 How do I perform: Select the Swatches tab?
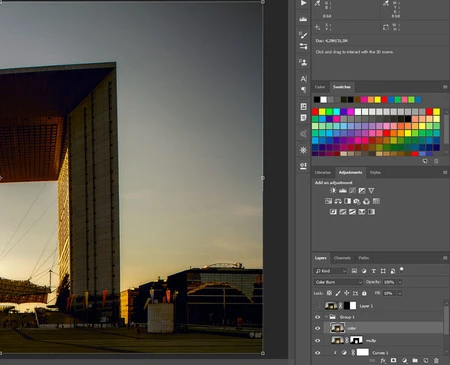[342, 87]
